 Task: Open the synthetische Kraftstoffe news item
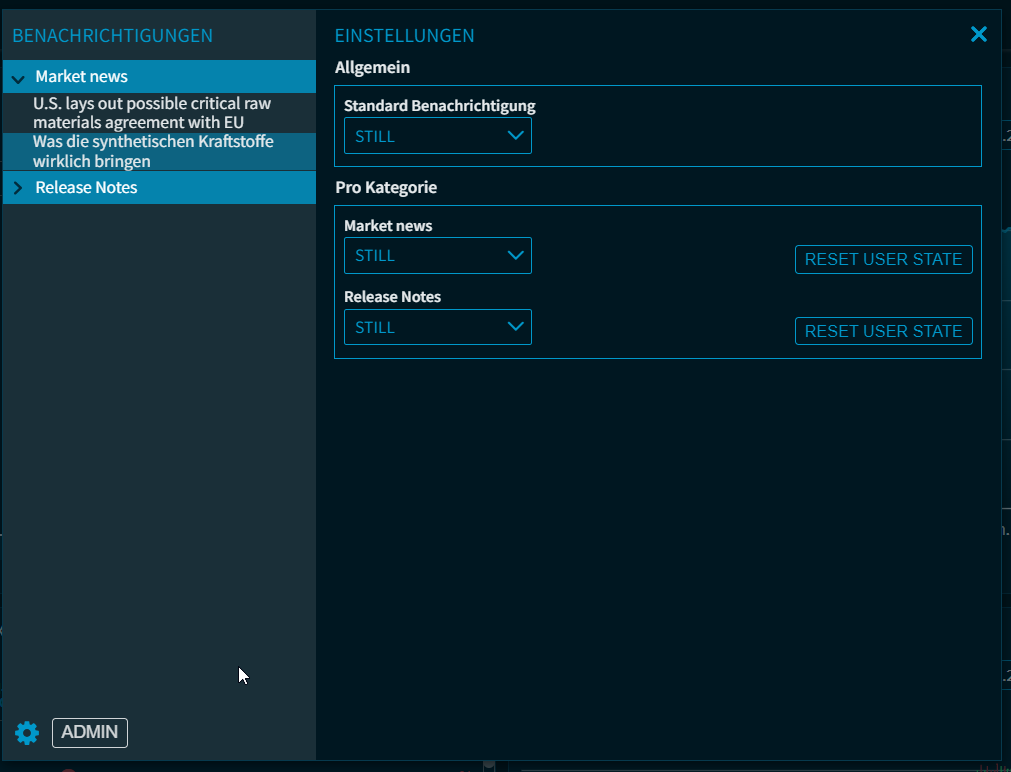tap(153, 151)
